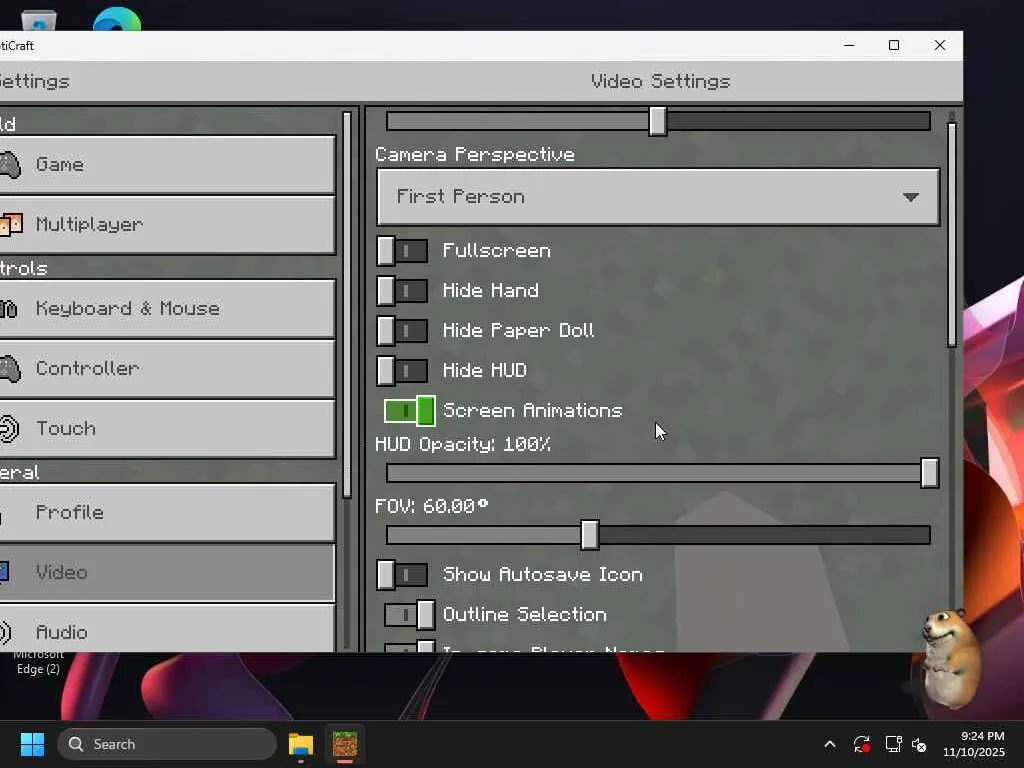Image resolution: width=1024 pixels, height=768 pixels.
Task: Open the Multiplayer settings tab
Action: [167, 225]
